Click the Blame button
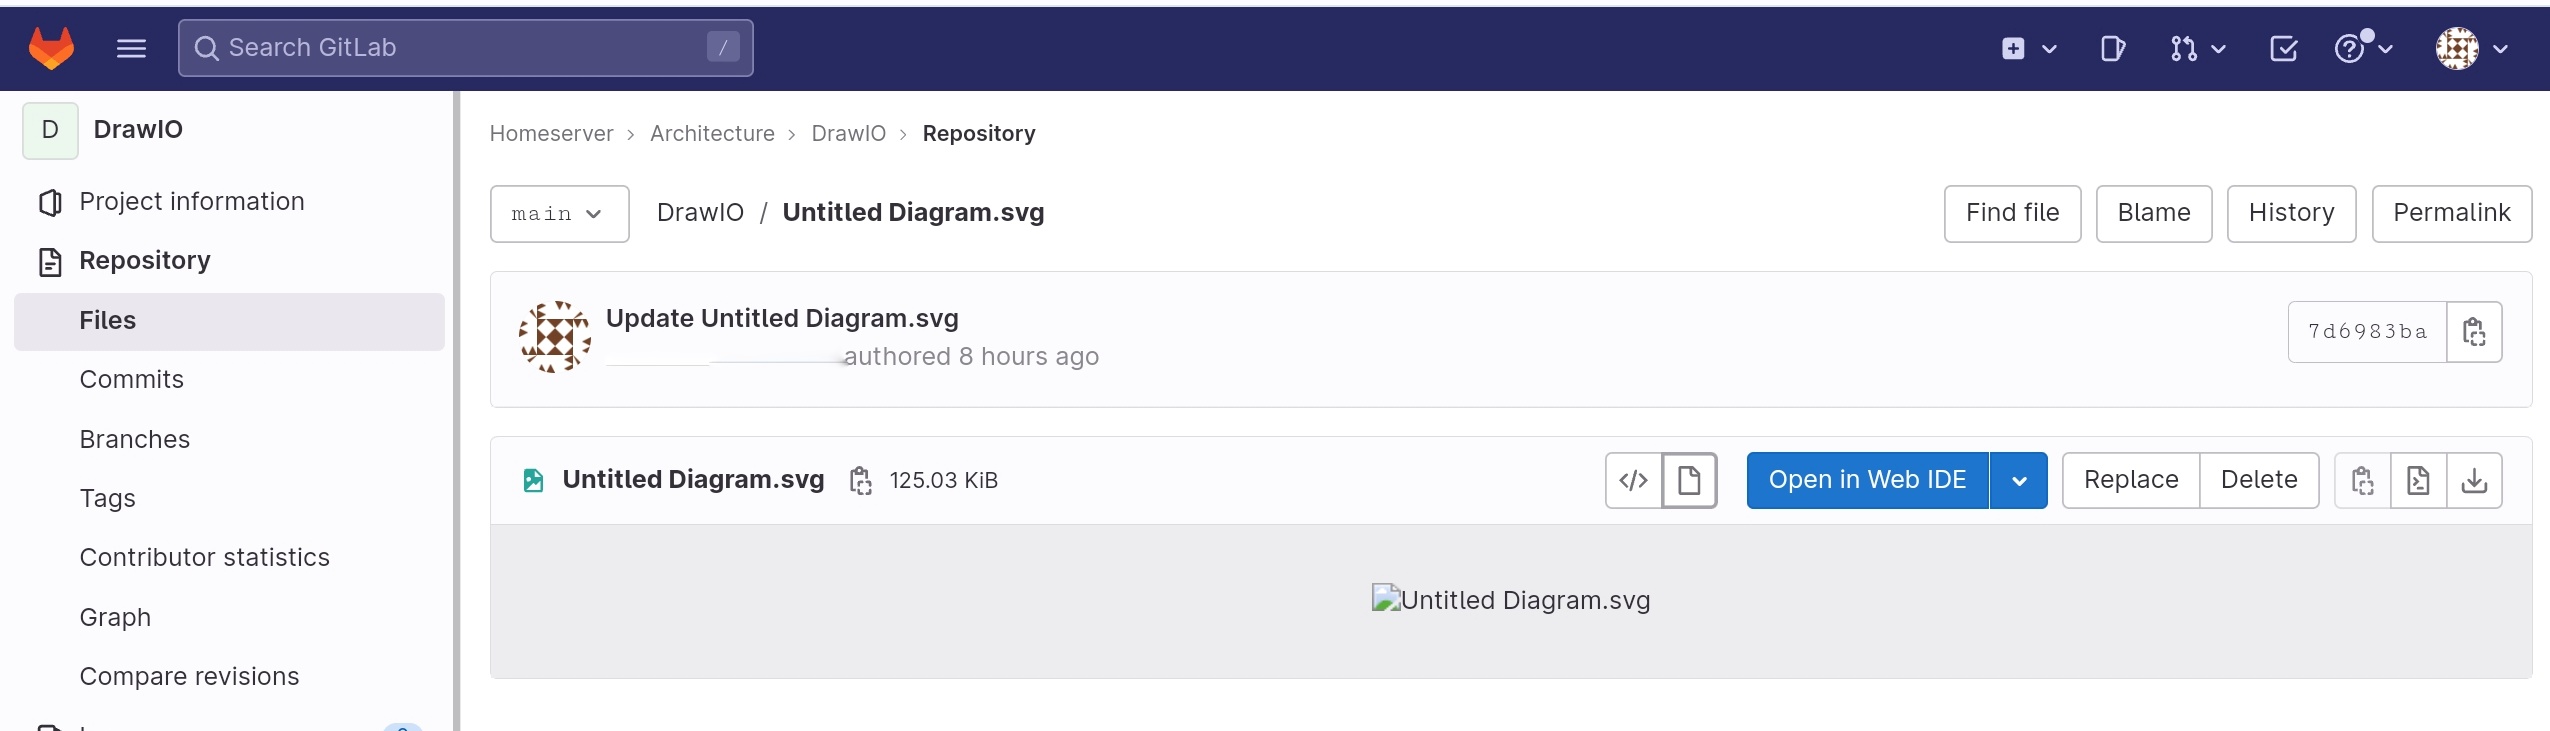2550x731 pixels. 2153,213
